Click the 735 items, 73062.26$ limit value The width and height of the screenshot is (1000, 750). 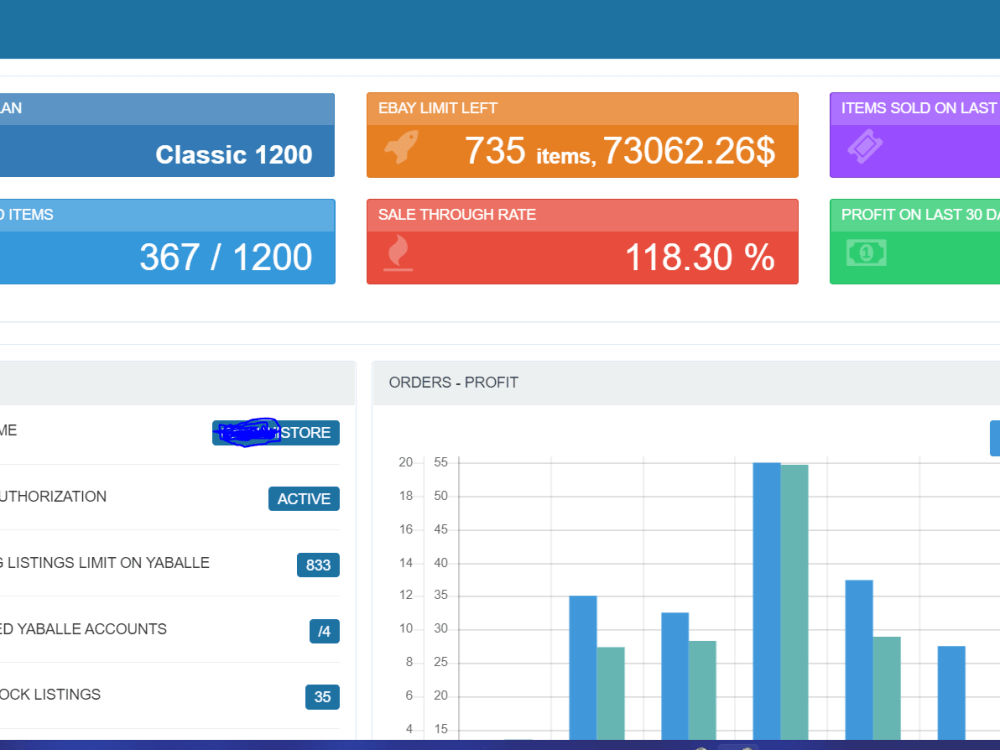[620, 151]
